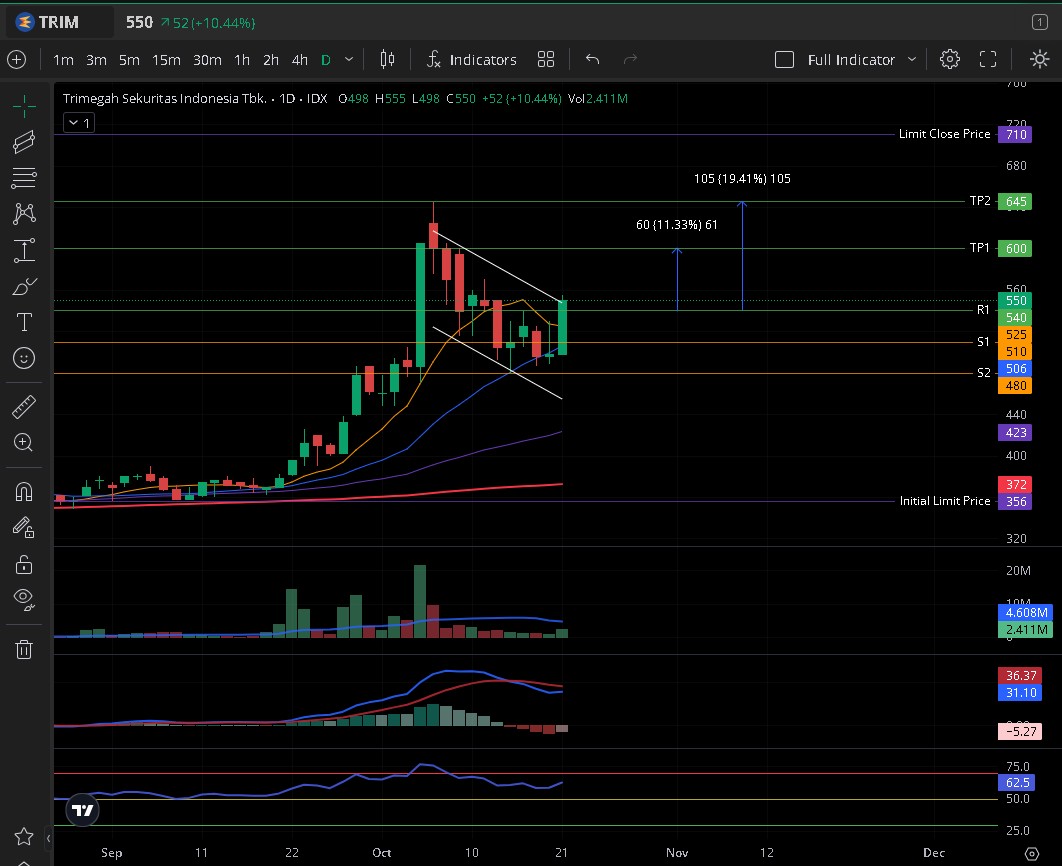Enable the magnet snap mode
Screen dimensions: 1062x866
(25, 491)
